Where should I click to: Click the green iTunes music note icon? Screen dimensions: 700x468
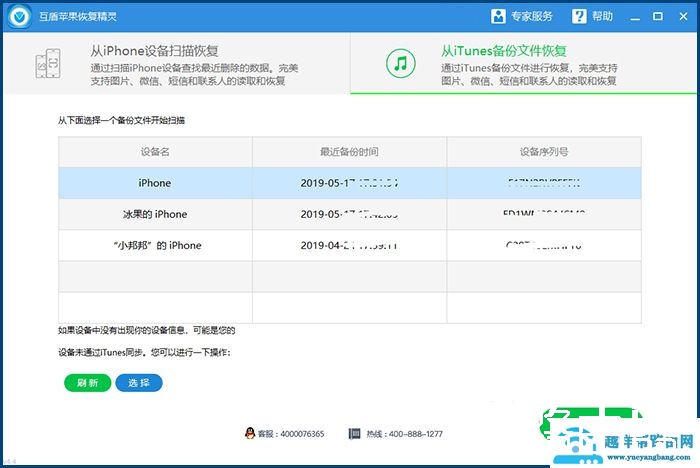(x=400, y=63)
